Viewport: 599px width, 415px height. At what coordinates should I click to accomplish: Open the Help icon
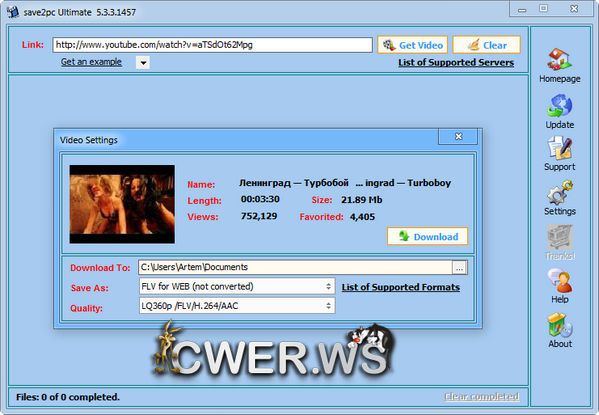pos(560,280)
